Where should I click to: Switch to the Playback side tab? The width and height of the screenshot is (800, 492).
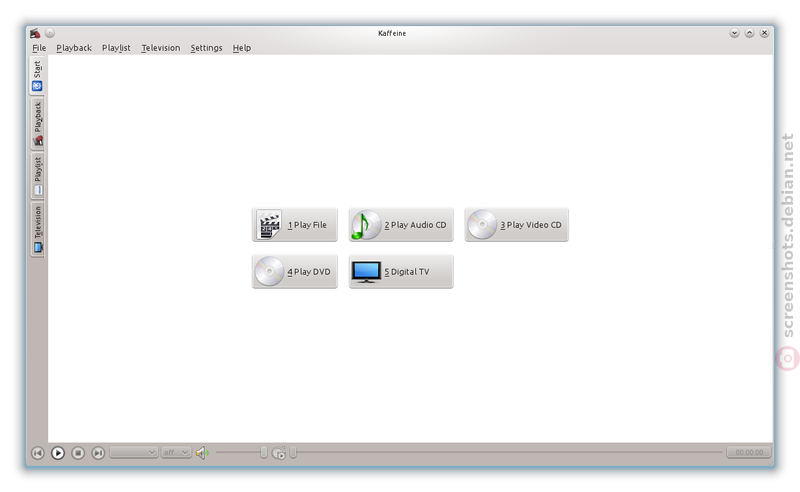(x=37, y=124)
